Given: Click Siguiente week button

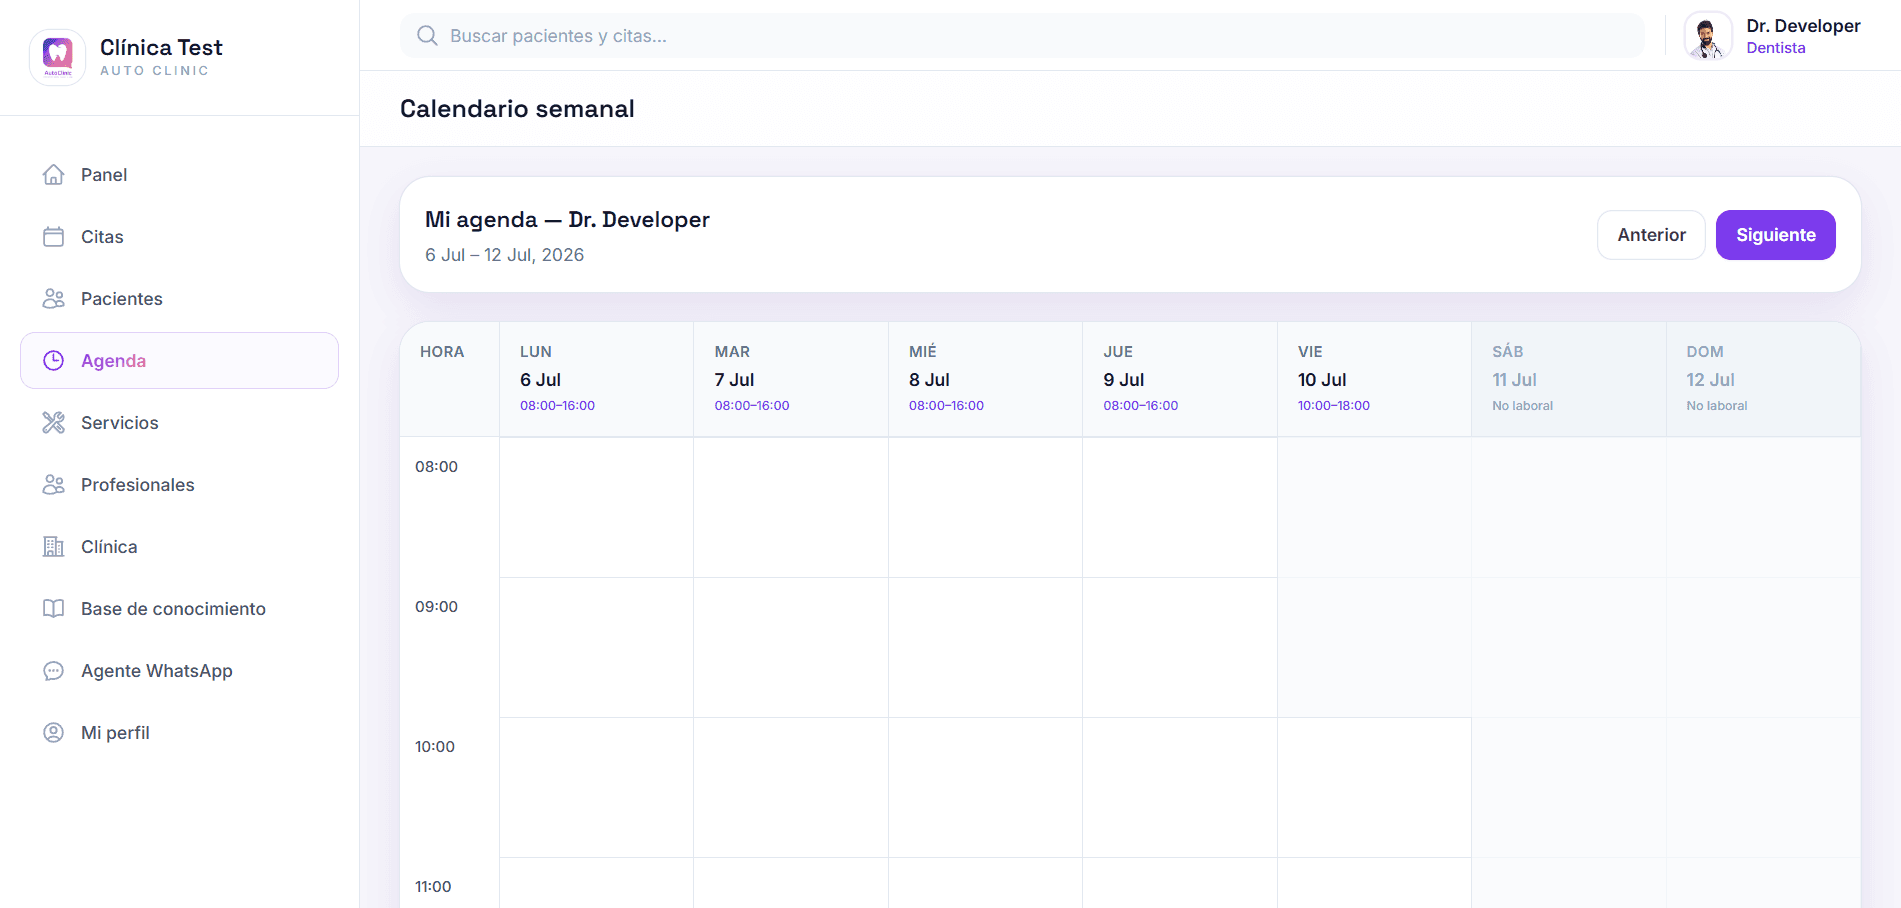Looking at the screenshot, I should [x=1775, y=235].
